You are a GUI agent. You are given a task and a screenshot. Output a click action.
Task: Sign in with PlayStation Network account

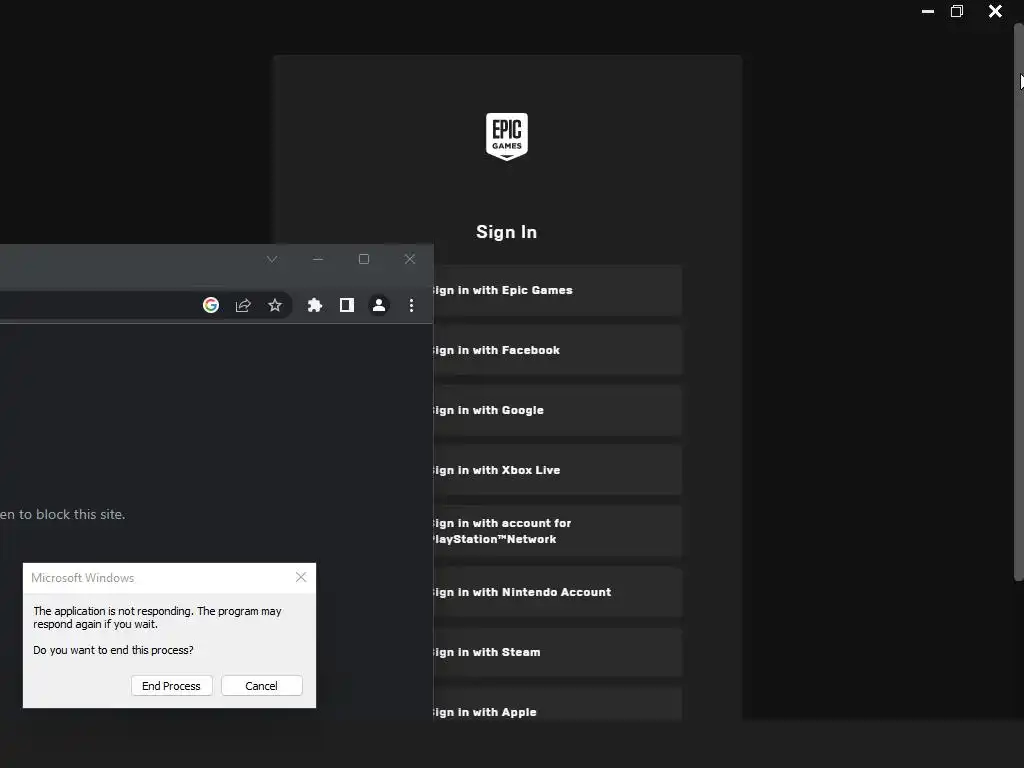[558, 531]
